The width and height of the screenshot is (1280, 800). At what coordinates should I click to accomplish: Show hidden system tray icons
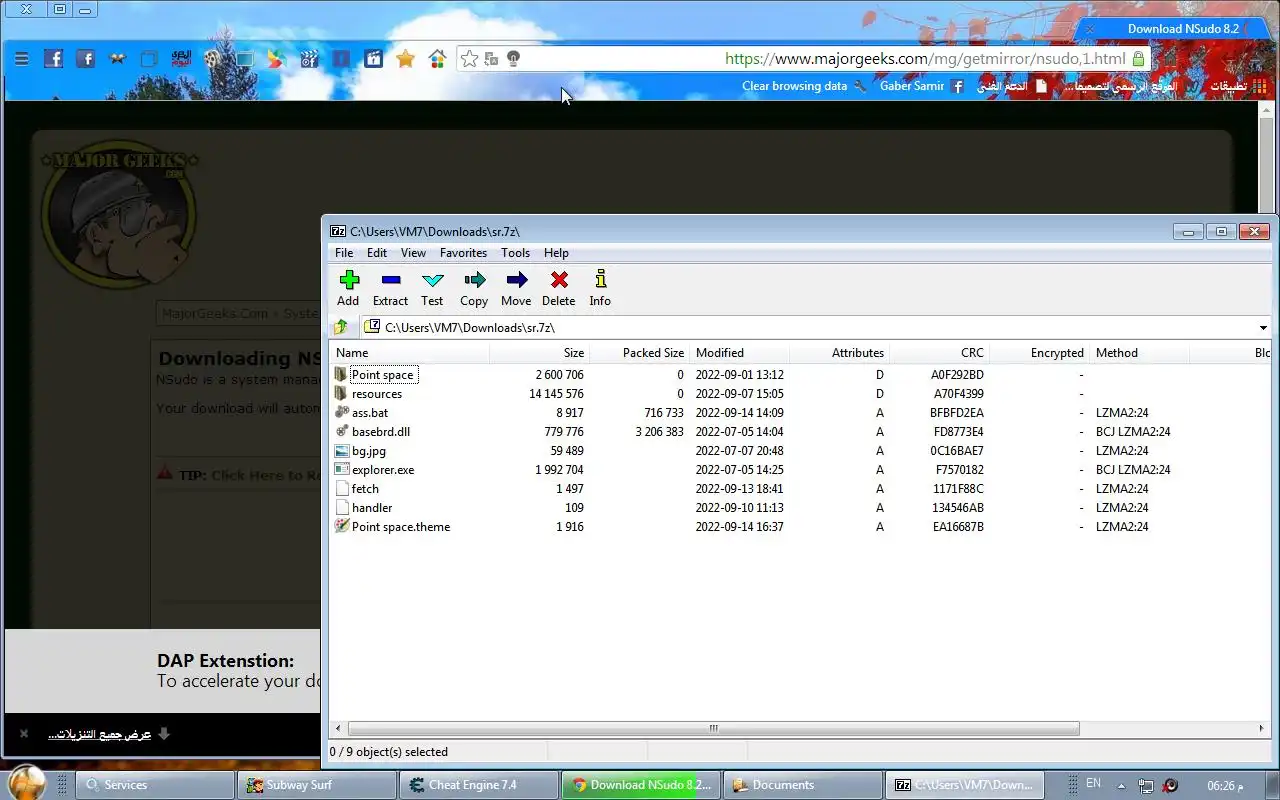1121,785
